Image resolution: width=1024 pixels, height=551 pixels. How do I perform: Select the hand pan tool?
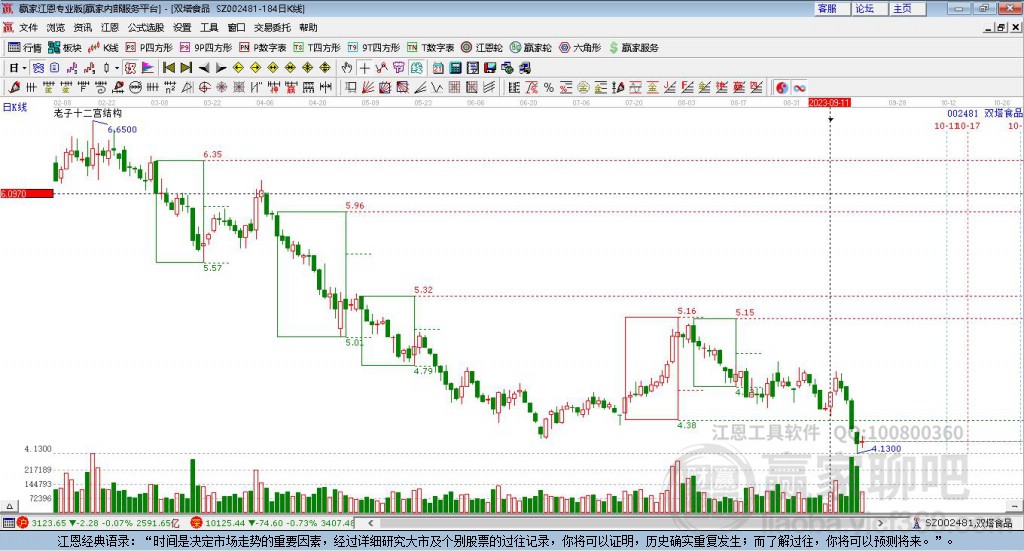(x=347, y=68)
